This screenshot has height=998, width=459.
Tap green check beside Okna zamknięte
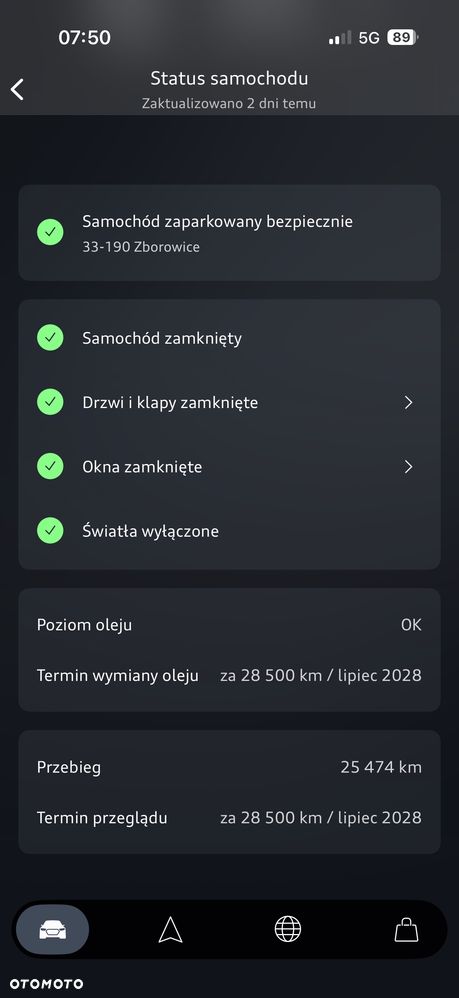(x=50, y=467)
